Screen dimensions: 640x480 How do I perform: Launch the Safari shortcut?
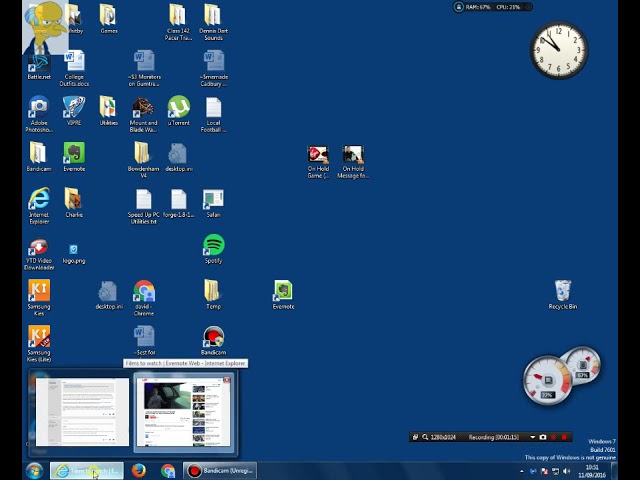tap(213, 203)
